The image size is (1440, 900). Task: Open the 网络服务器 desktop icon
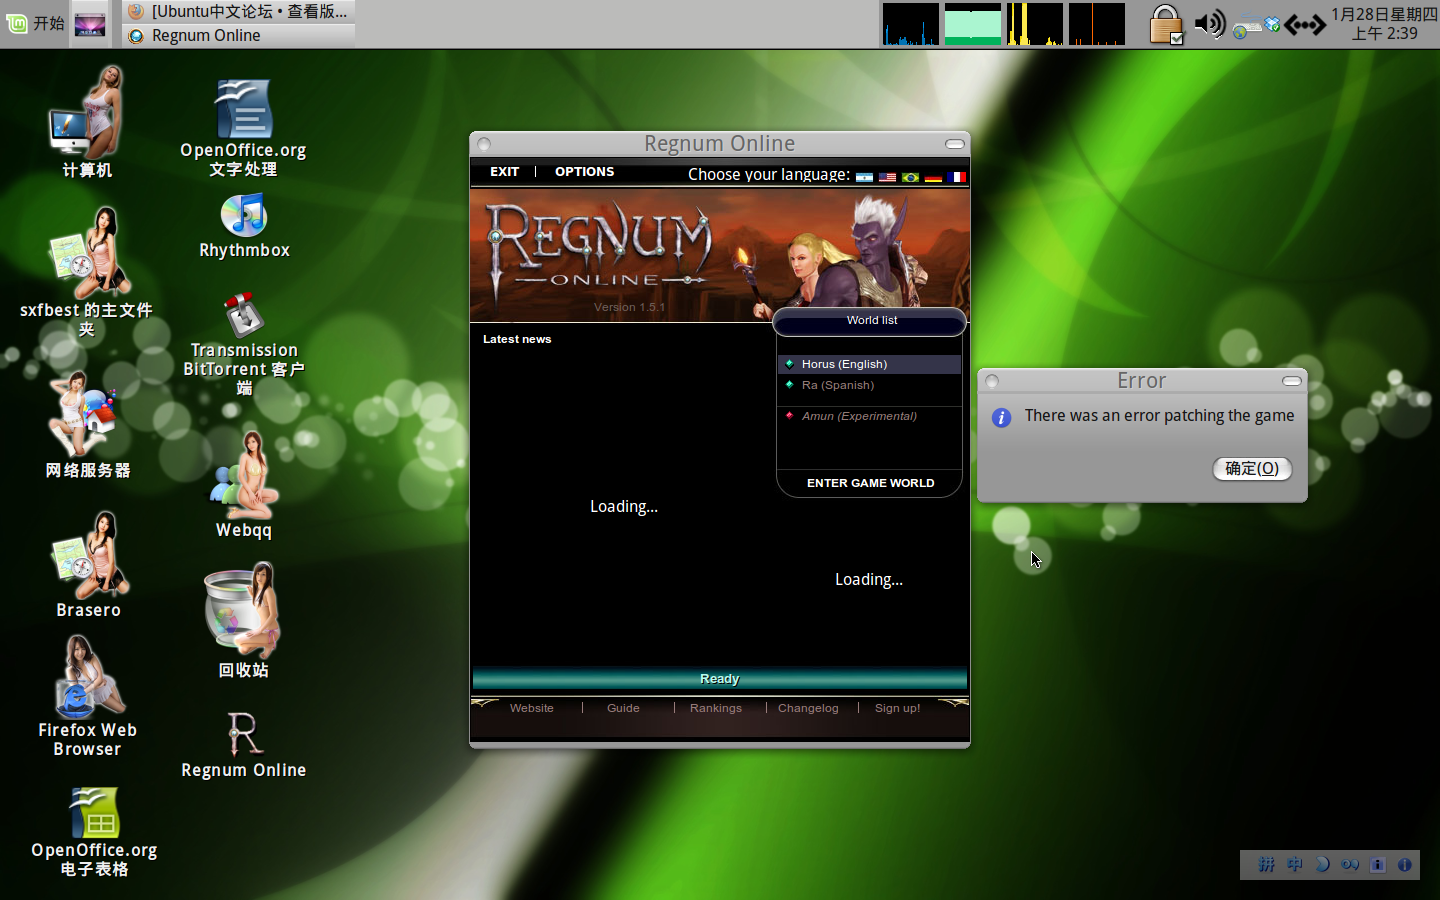(87, 425)
